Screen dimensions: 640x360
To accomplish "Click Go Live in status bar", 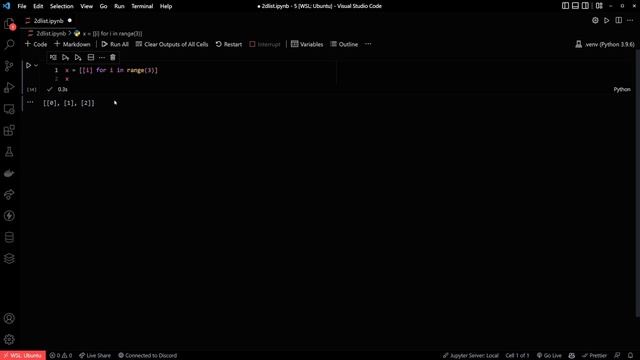I will [x=549, y=356].
